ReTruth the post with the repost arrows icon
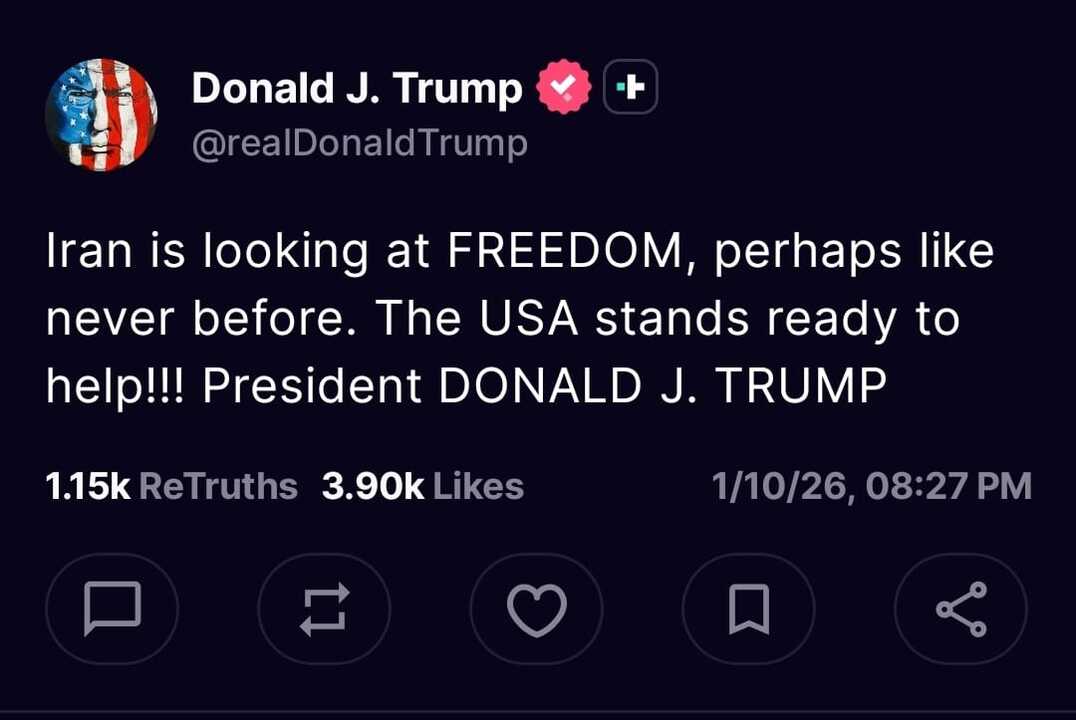Image resolution: width=1076 pixels, height=720 pixels. click(x=325, y=609)
